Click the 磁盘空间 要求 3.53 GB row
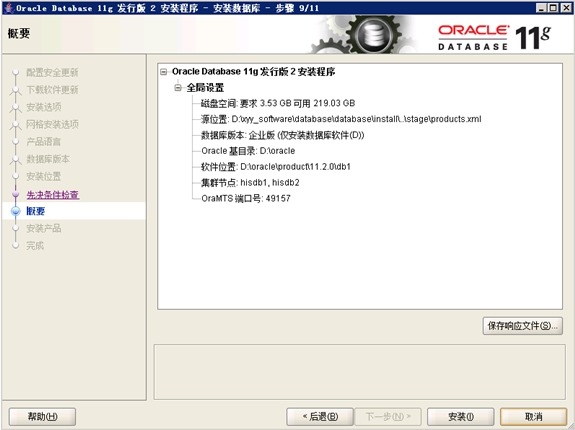The height and width of the screenshot is (430, 575). (x=278, y=103)
